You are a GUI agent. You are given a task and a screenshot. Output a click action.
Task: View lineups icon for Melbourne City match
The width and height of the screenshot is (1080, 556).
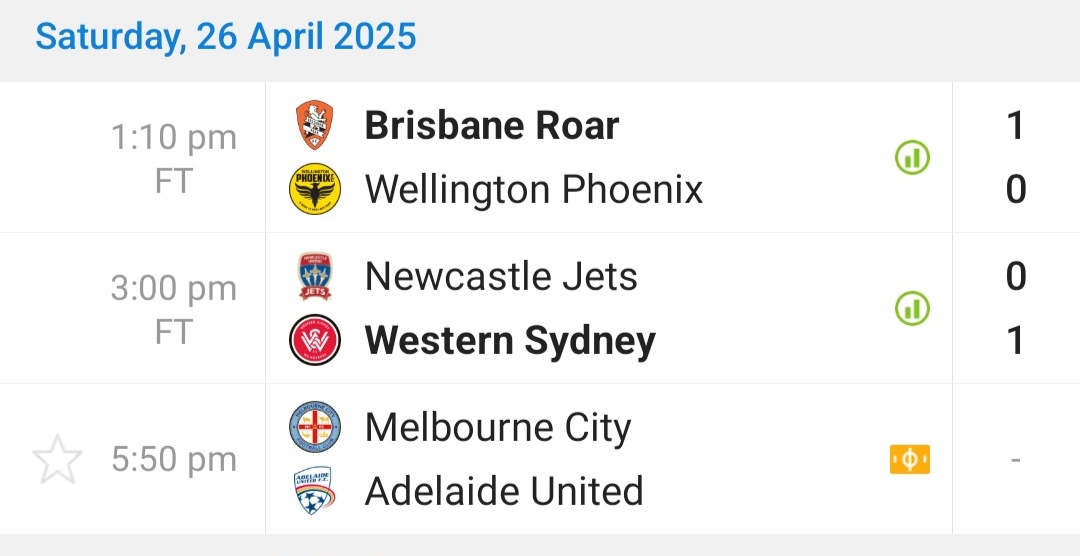(909, 459)
